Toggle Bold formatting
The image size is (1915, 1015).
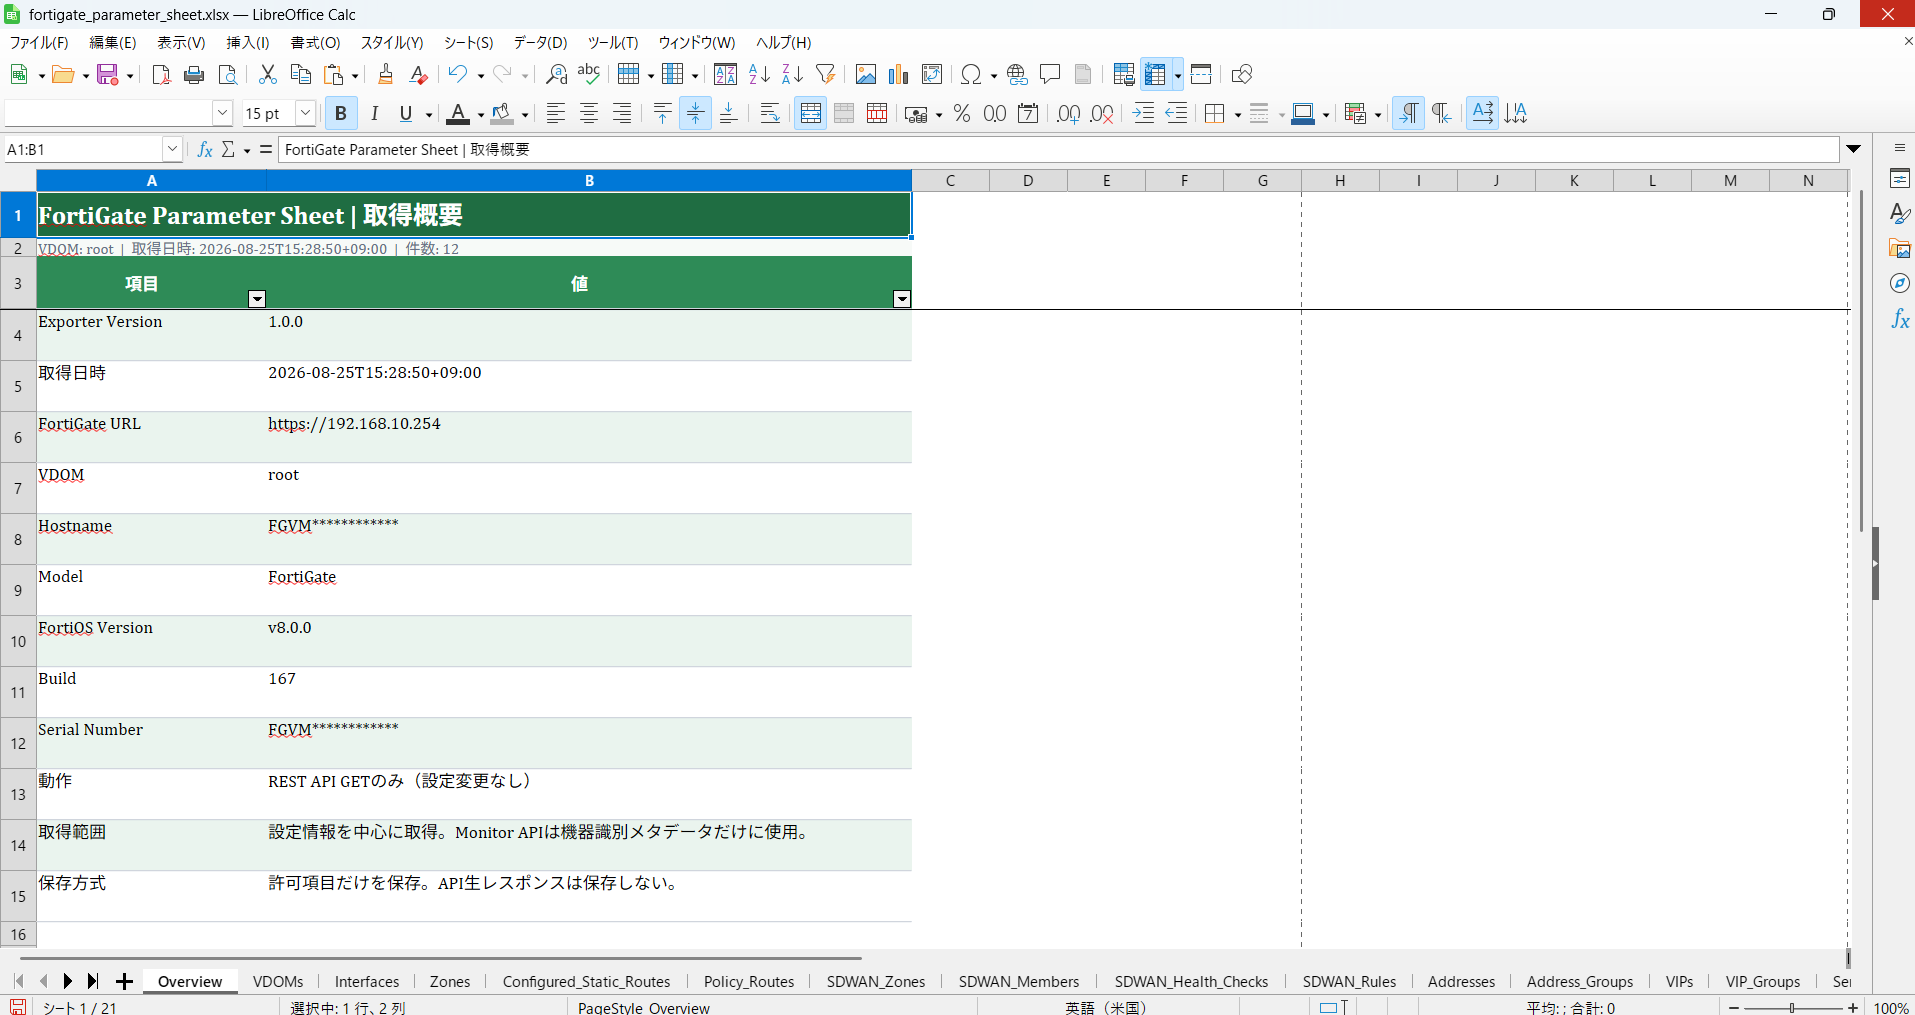click(341, 114)
